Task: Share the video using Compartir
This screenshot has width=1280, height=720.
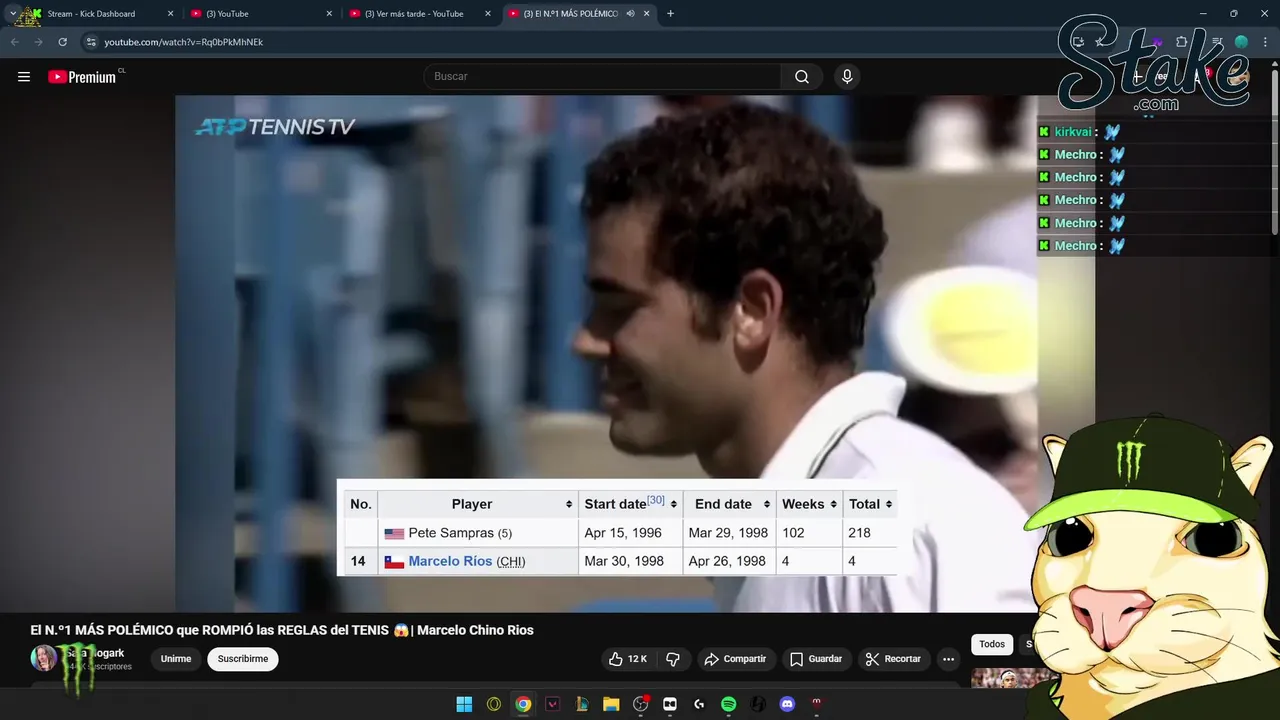Action: point(735,659)
